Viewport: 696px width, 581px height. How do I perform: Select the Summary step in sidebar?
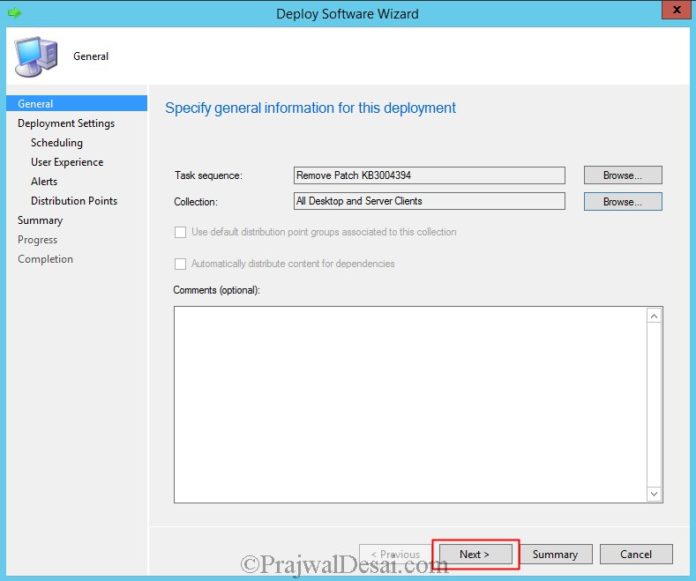40,220
